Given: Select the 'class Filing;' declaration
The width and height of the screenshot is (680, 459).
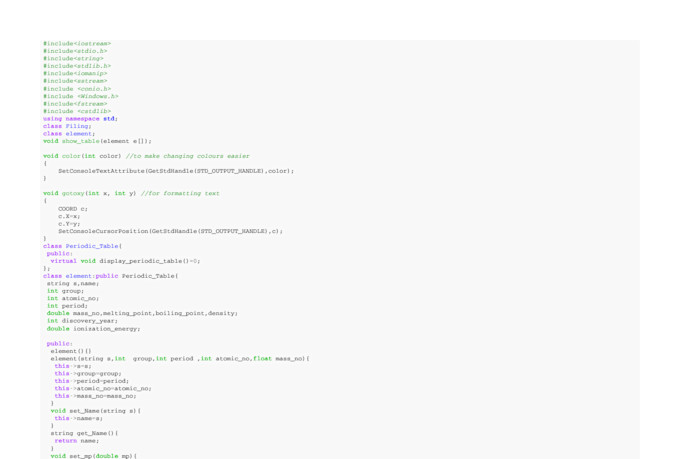Looking at the screenshot, I should [x=67, y=126].
